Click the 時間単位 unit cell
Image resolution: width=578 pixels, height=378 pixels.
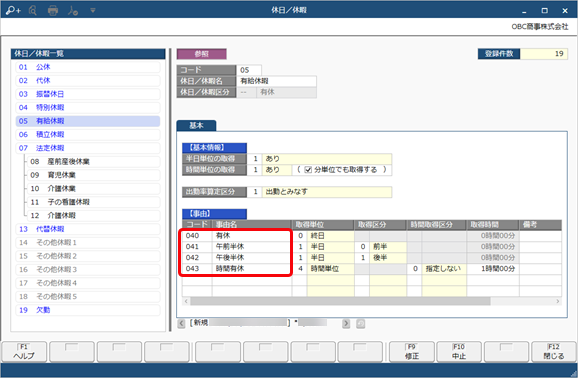click(330, 269)
